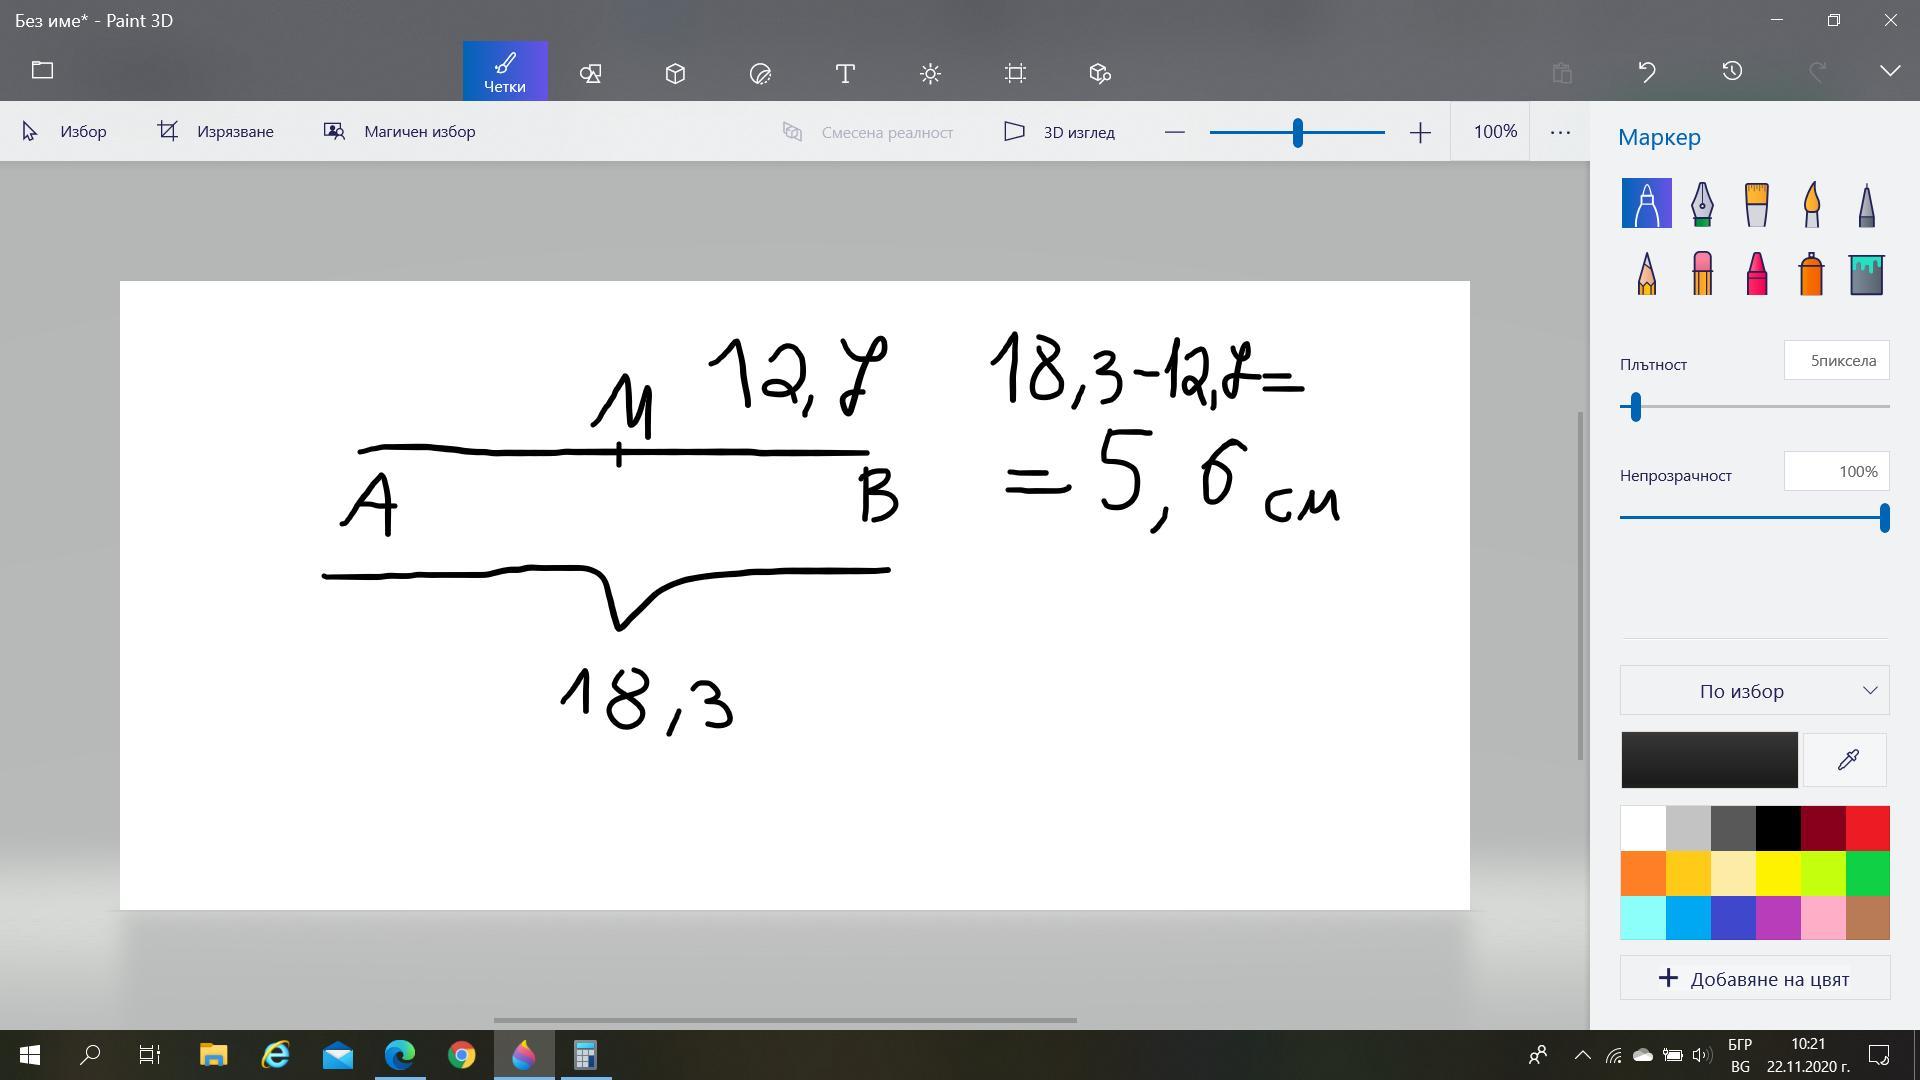The height and width of the screenshot is (1080, 1920).
Task: Click Добавяне на цвят button
Action: tap(1754, 979)
